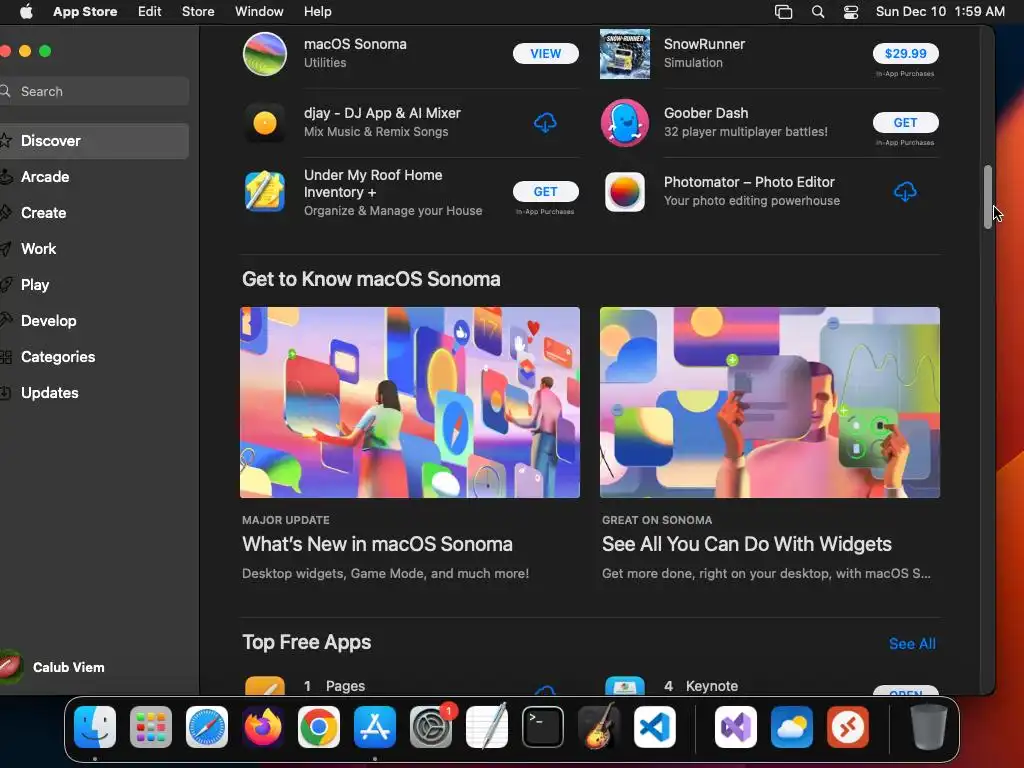Click GET for Goober Dash

coord(905,123)
